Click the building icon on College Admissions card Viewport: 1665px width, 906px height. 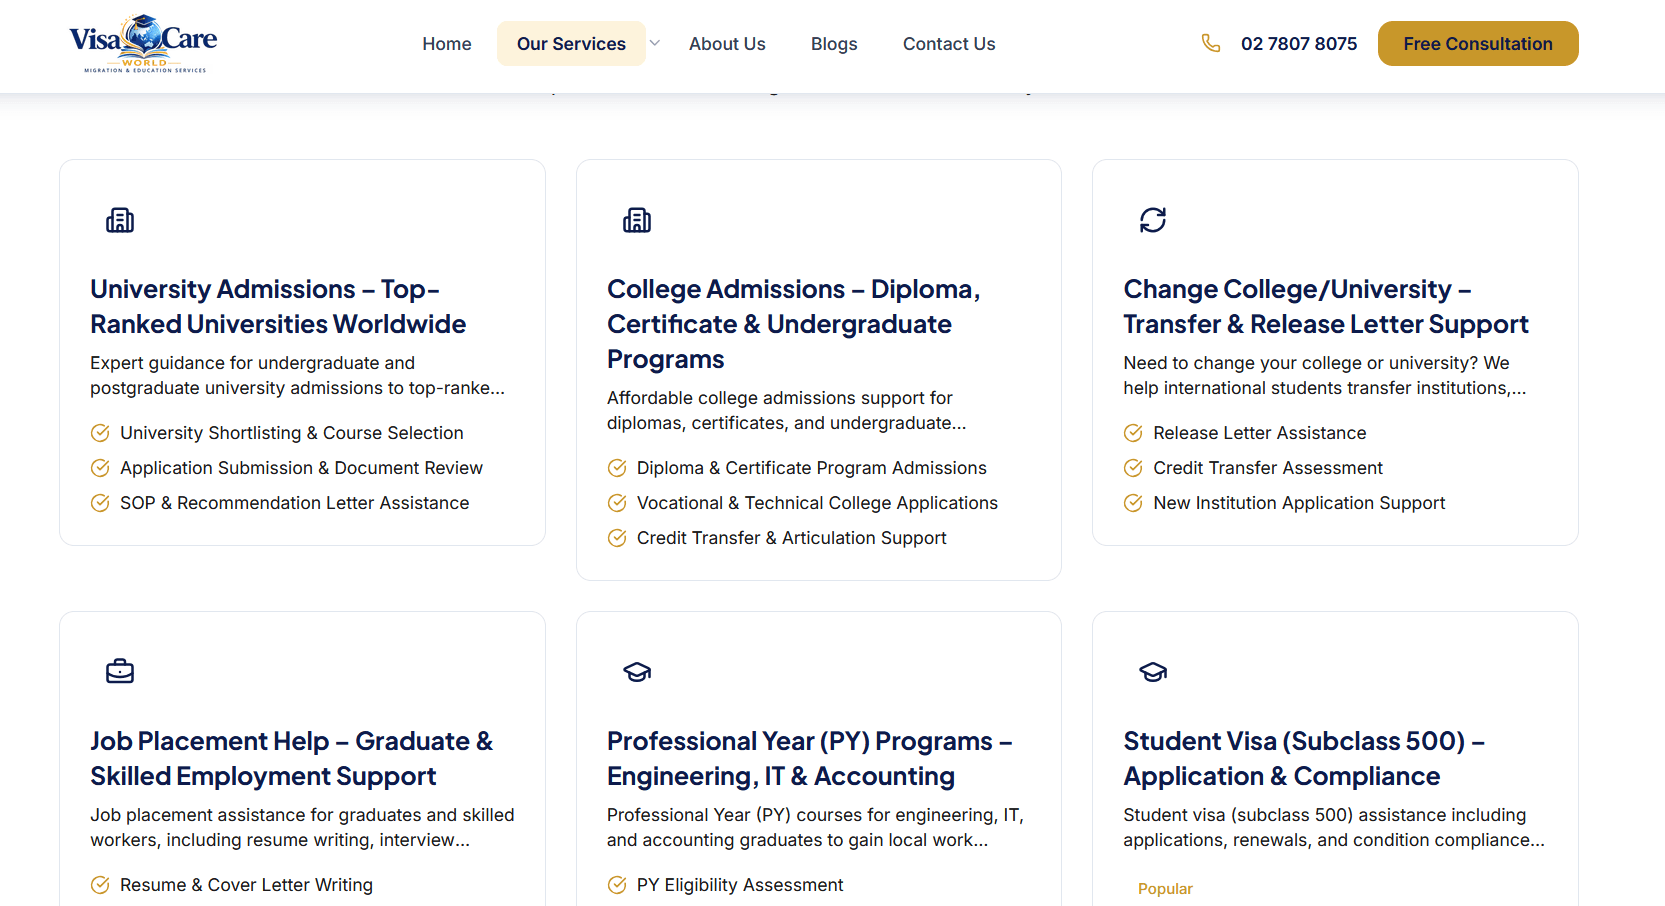point(637,220)
